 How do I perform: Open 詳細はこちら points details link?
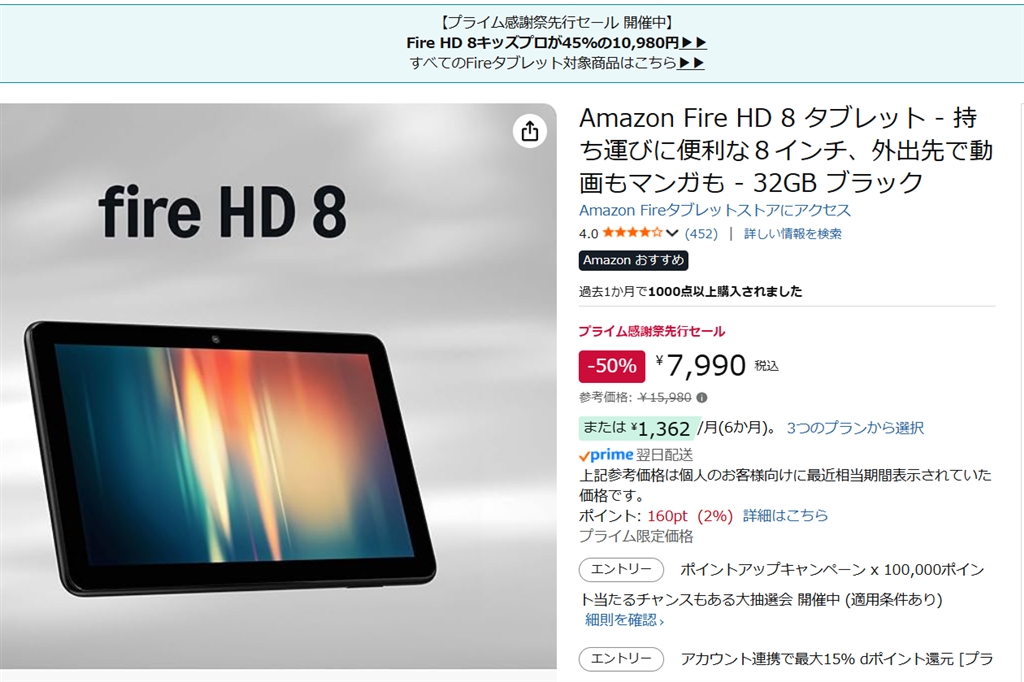tap(785, 515)
